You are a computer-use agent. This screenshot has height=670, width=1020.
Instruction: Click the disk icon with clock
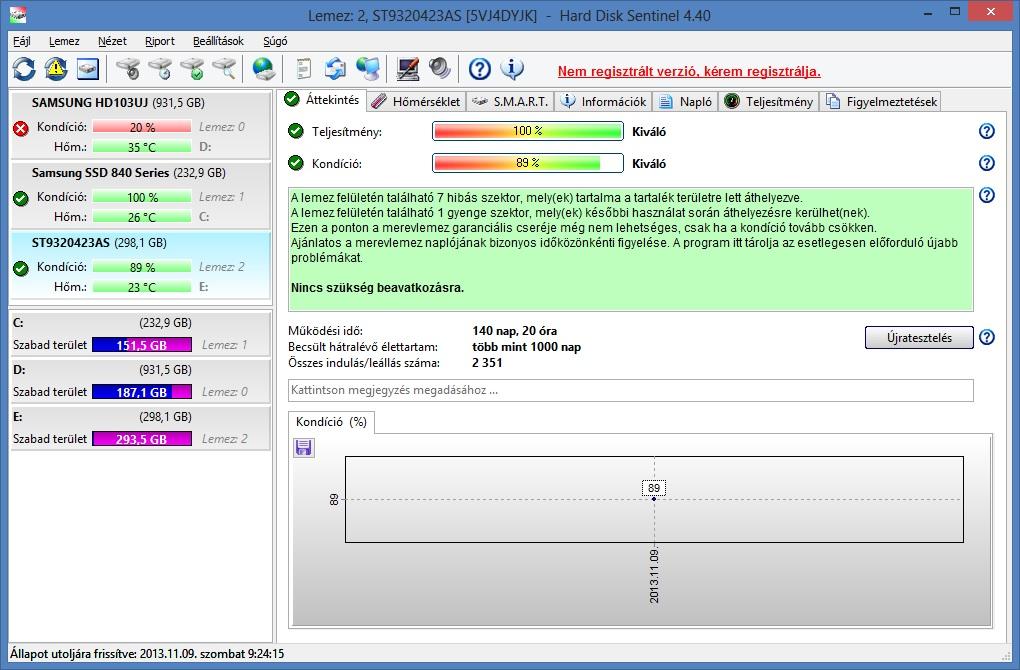[x=160, y=69]
